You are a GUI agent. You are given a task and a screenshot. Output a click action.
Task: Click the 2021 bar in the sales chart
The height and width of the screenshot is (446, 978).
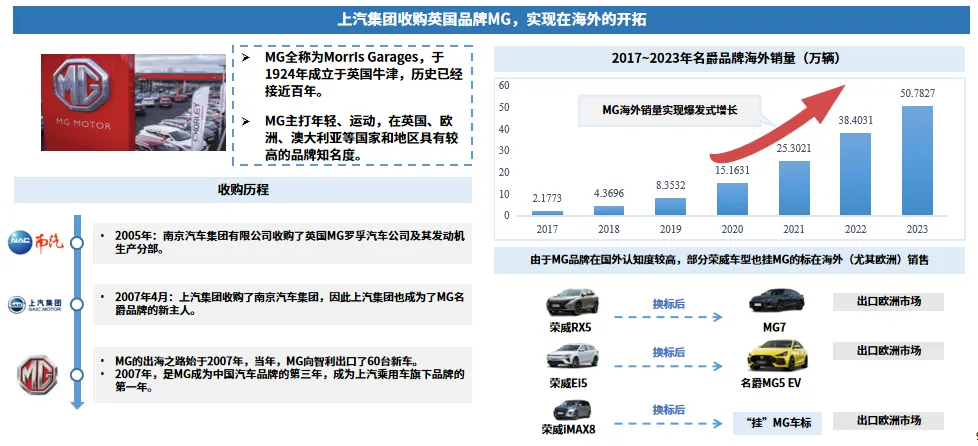tap(794, 188)
